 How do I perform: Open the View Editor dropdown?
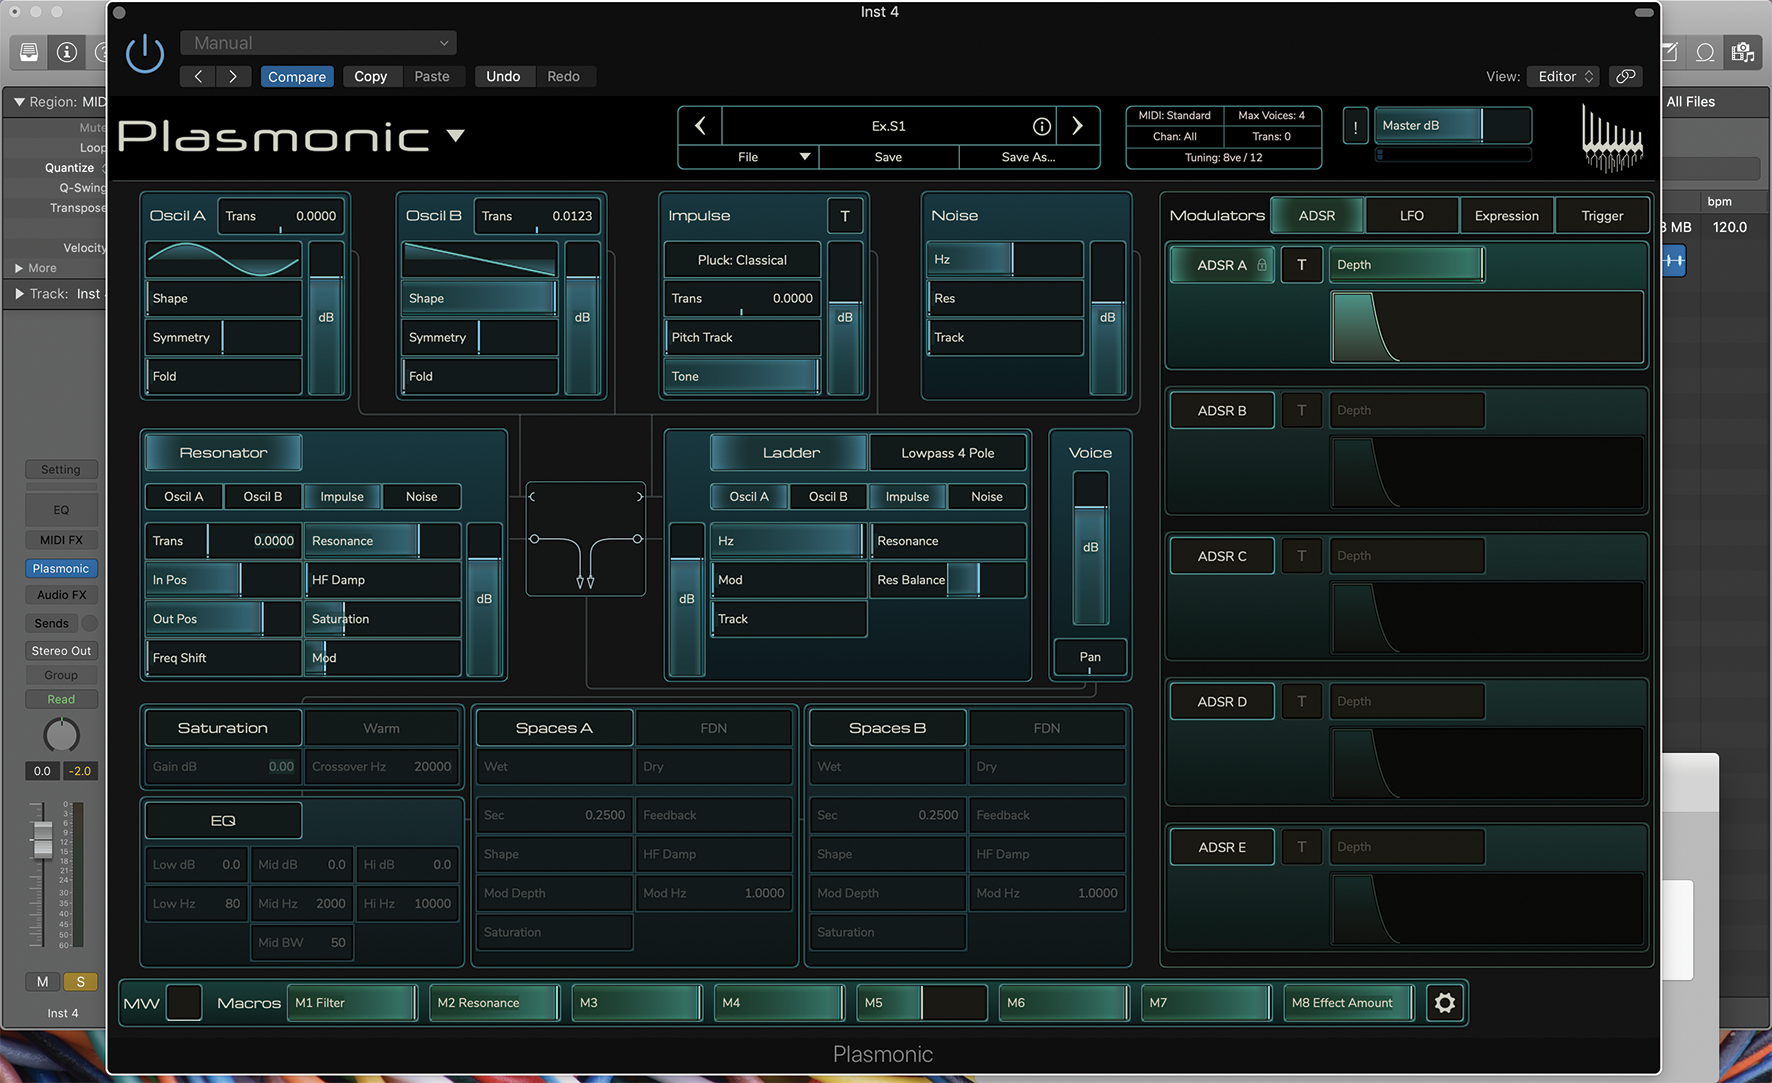click(x=1564, y=76)
